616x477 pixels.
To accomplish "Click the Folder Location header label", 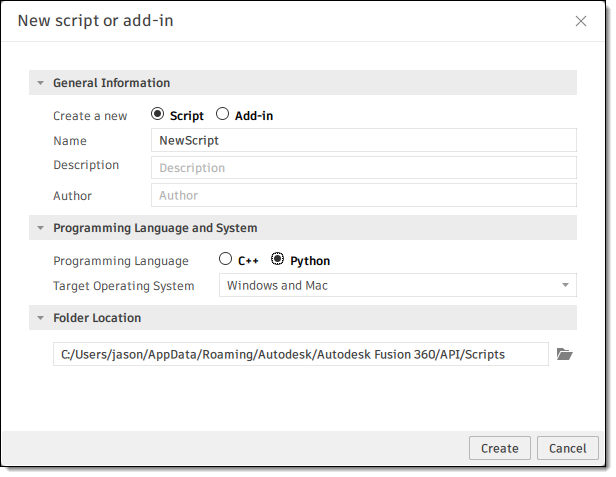I will point(97,318).
